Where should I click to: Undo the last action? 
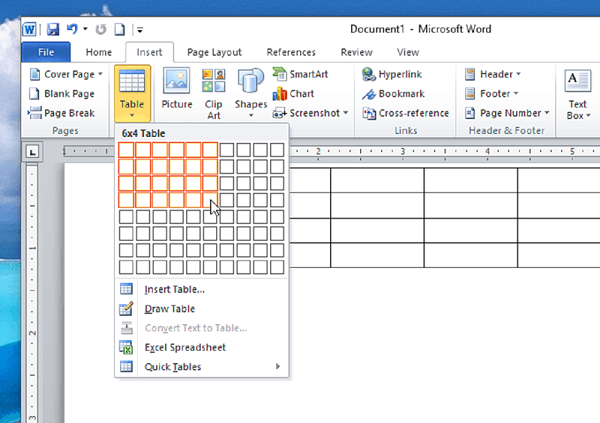point(72,29)
